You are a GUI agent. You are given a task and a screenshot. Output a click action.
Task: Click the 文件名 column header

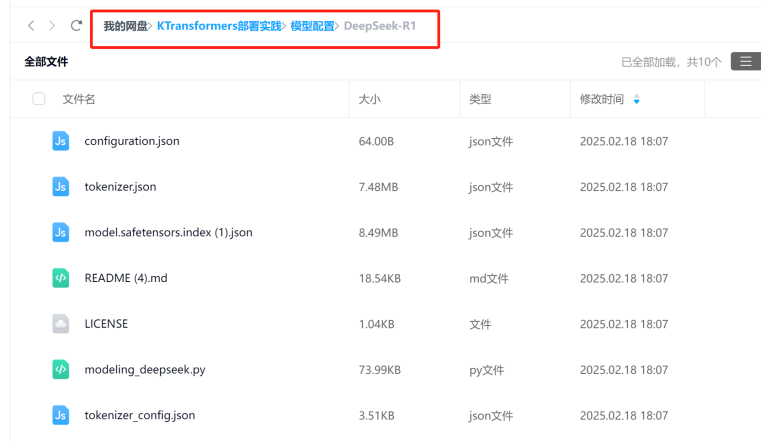pyautogui.click(x=79, y=99)
